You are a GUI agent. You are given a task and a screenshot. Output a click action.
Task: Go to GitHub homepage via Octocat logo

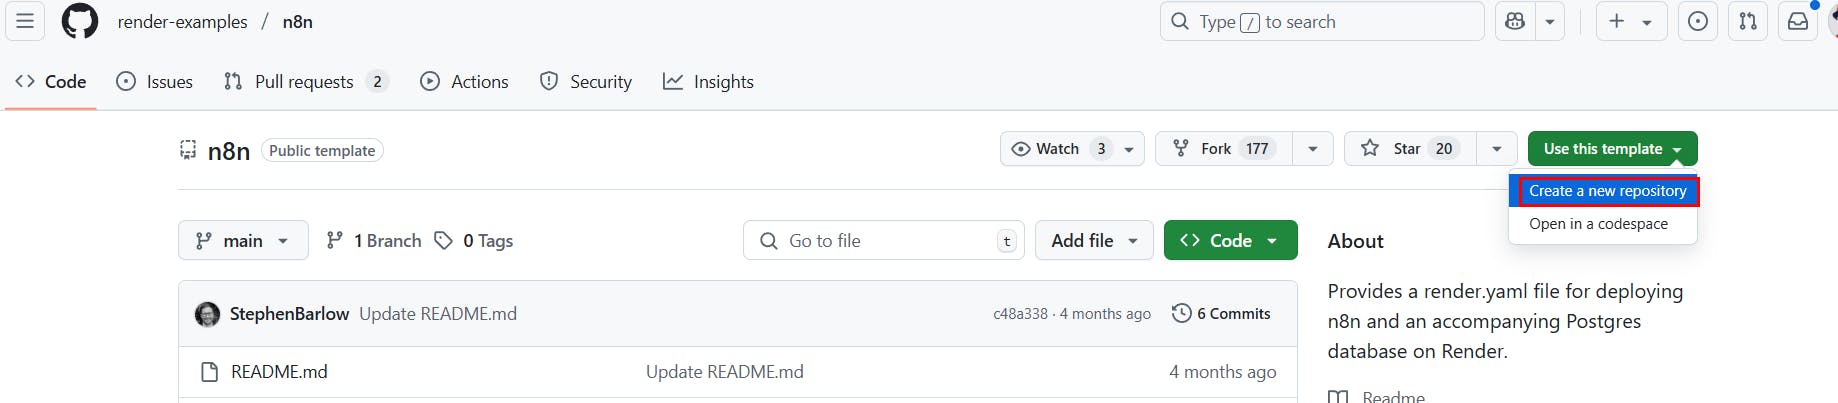coord(80,21)
